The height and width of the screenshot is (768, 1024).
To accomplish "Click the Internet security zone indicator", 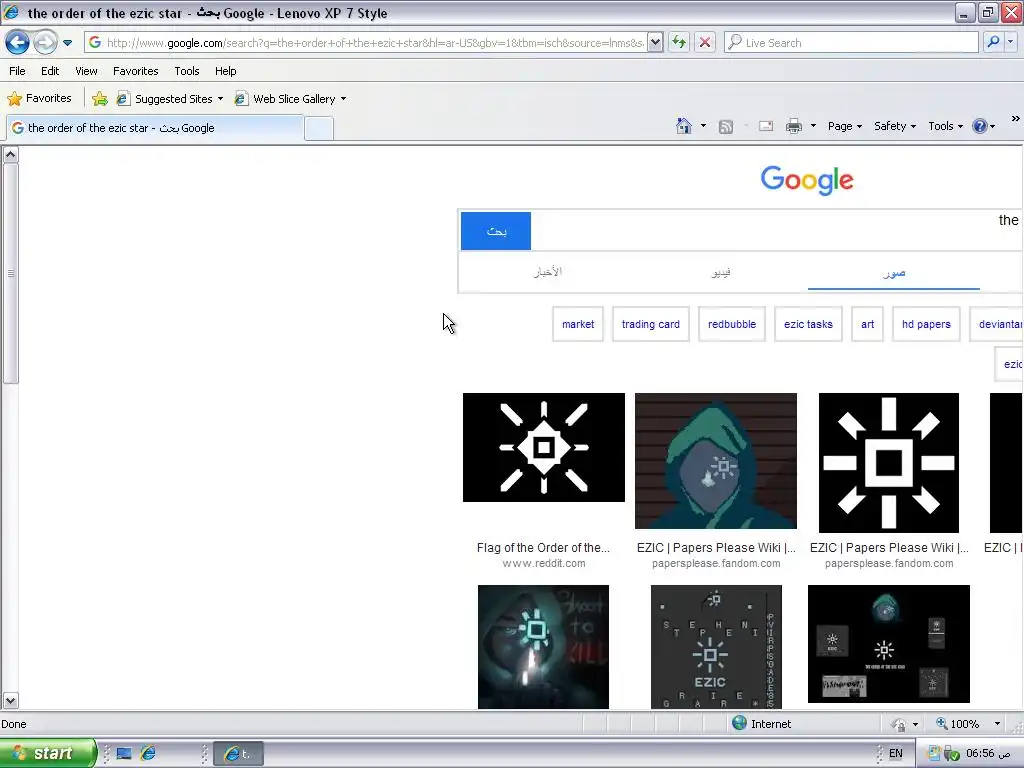I will click(x=761, y=724).
